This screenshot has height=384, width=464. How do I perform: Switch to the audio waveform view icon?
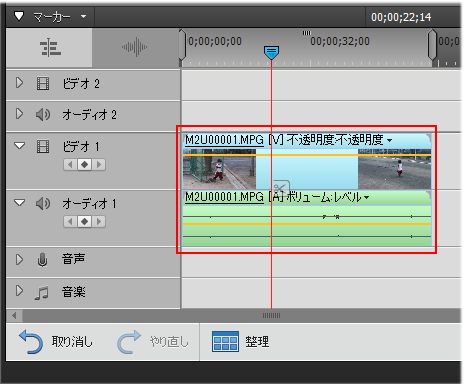[x=135, y=47]
